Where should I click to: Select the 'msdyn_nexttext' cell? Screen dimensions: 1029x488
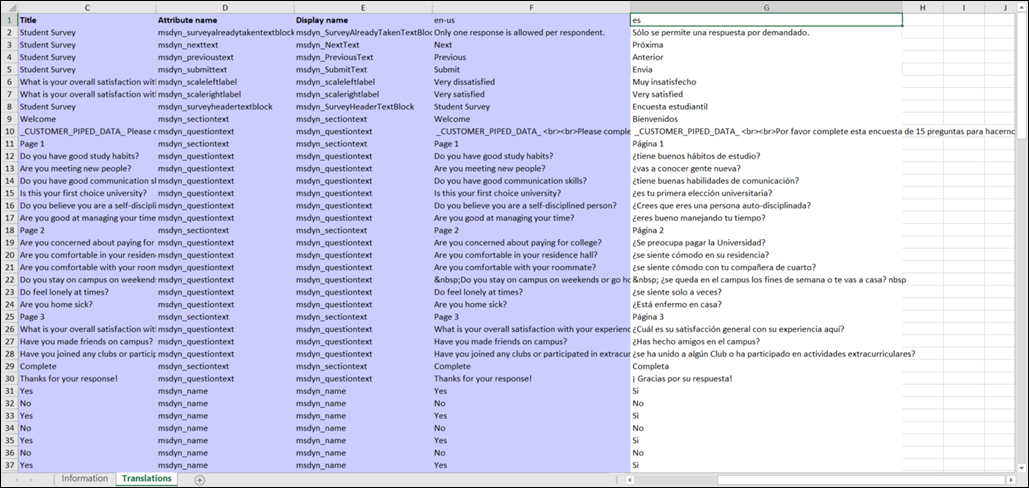pos(225,45)
